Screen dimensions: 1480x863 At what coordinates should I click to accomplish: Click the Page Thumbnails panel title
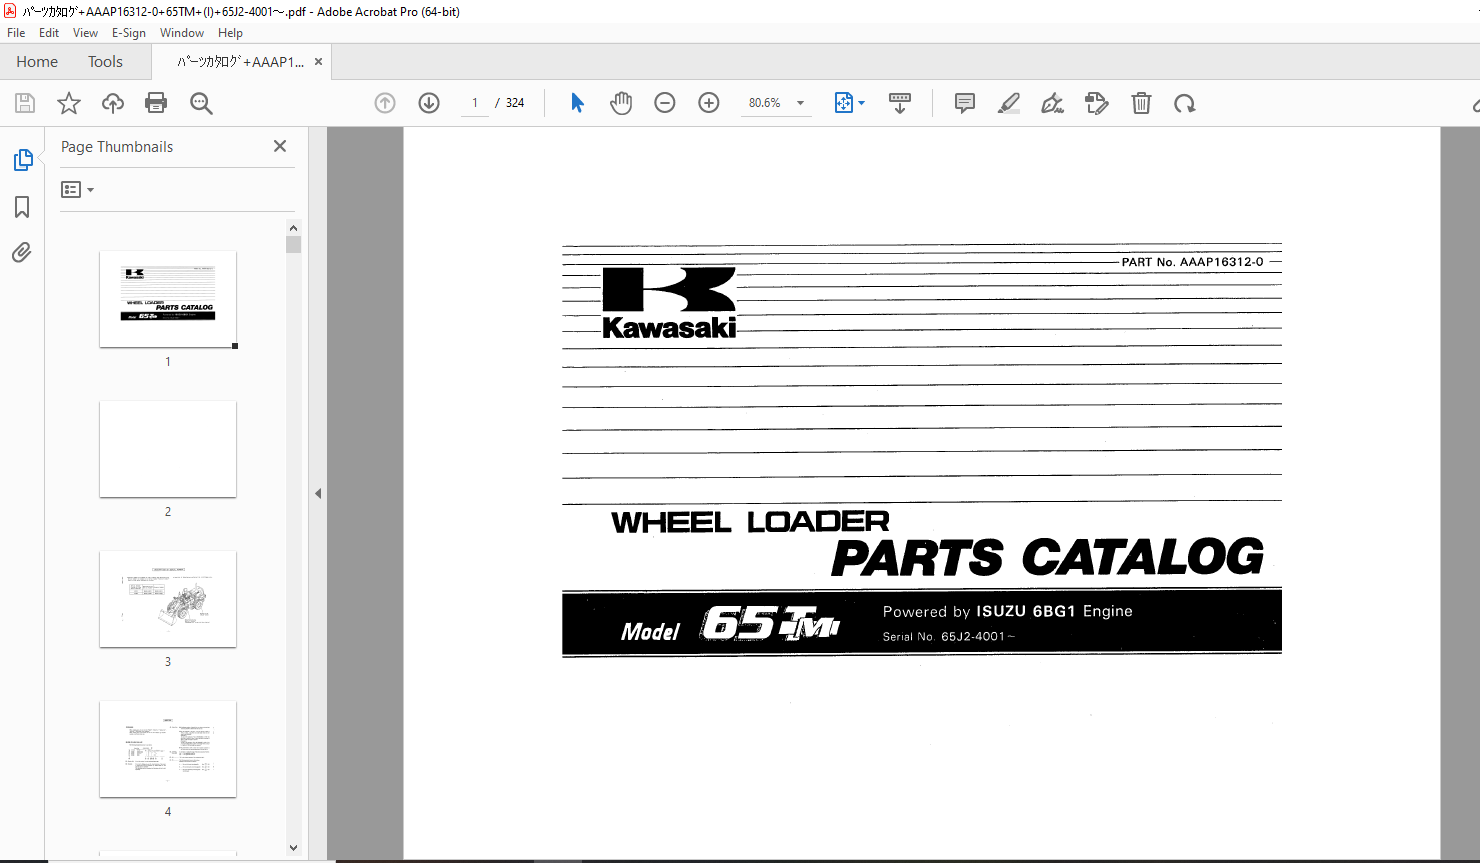(117, 147)
